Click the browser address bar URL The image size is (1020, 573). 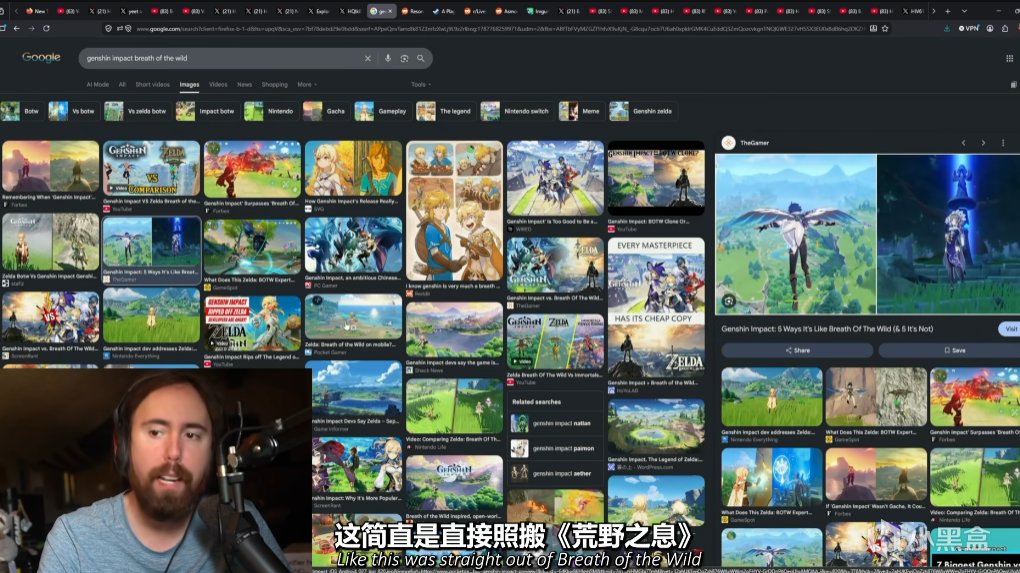[x=498, y=29]
